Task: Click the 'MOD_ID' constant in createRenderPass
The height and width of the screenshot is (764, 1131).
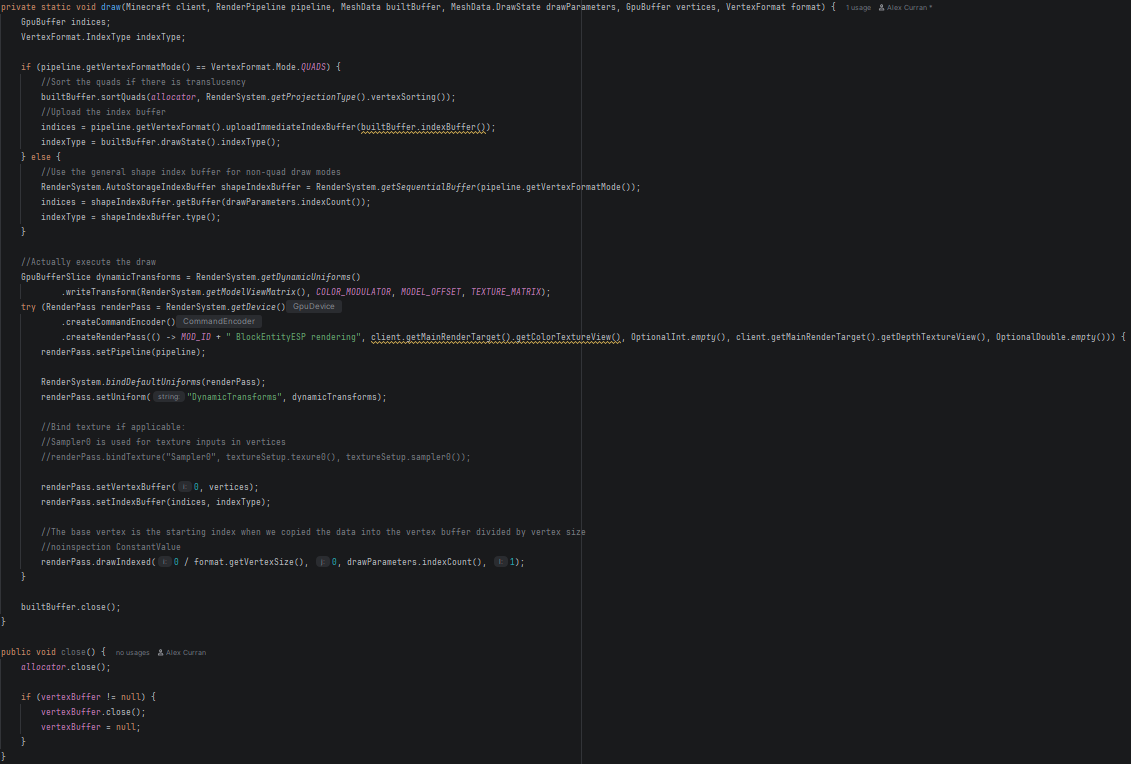Action: (196, 337)
